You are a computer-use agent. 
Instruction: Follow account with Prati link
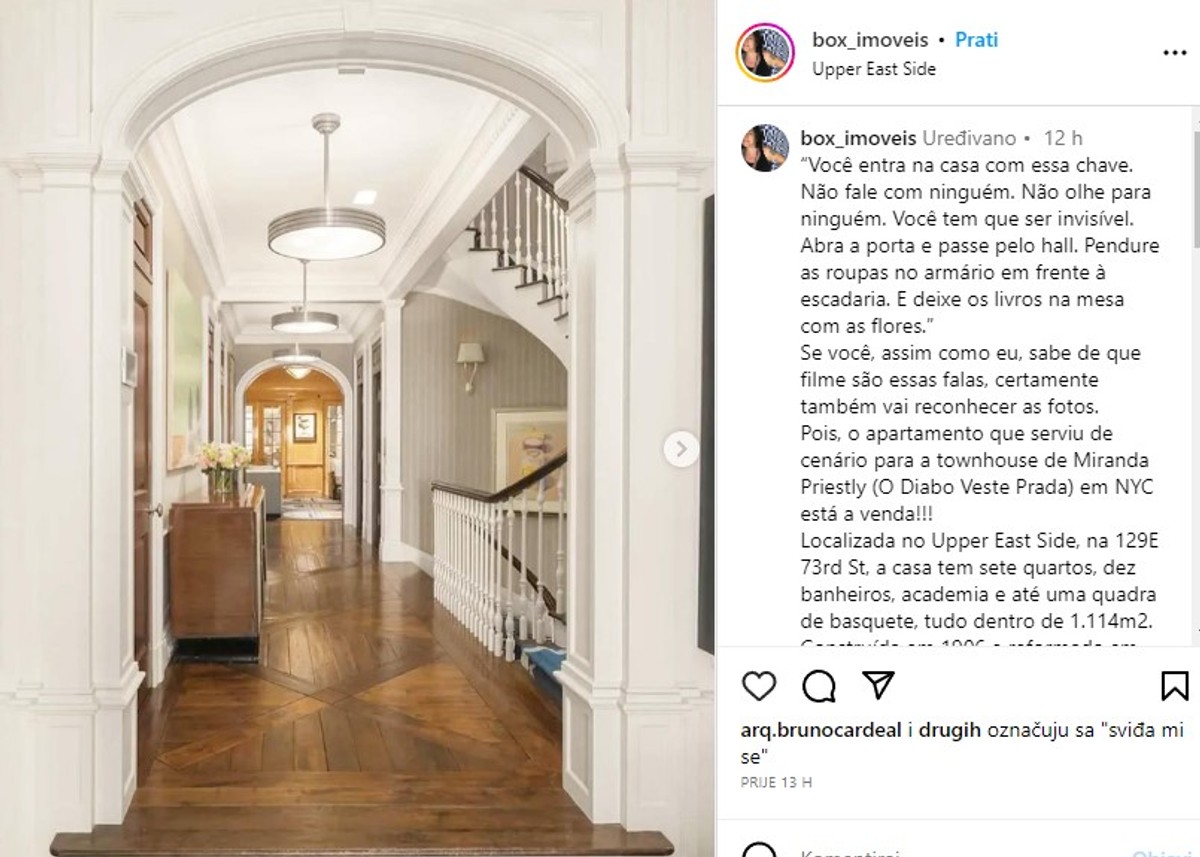pos(976,40)
